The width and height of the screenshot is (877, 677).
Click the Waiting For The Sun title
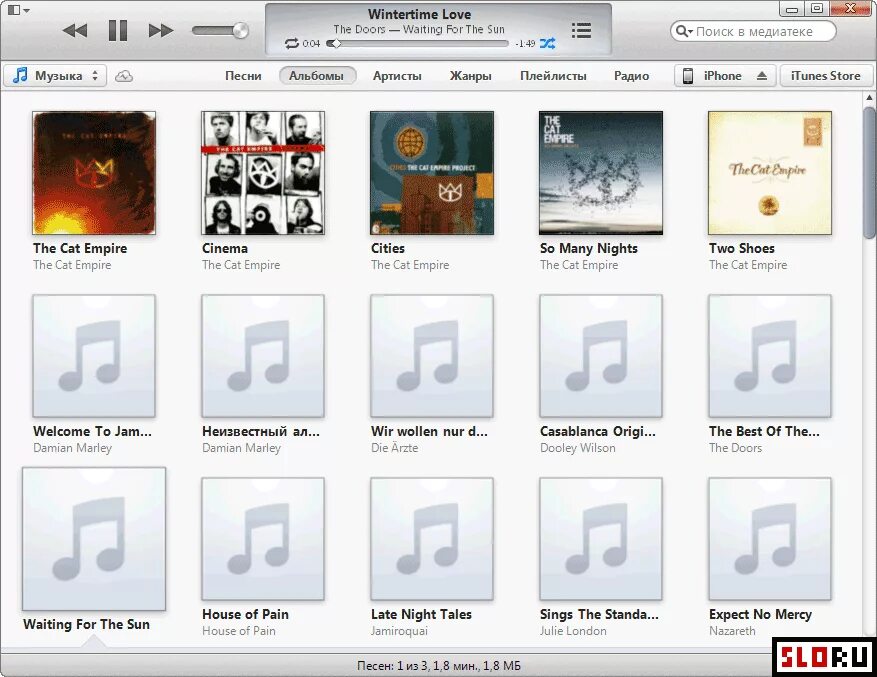tap(87, 624)
